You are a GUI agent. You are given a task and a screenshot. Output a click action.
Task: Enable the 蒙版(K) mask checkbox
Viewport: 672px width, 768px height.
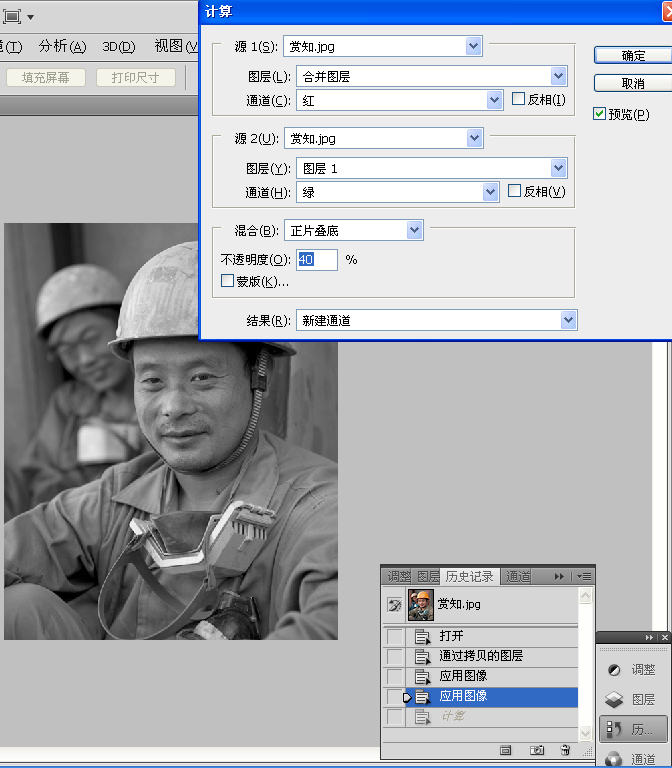coord(227,281)
